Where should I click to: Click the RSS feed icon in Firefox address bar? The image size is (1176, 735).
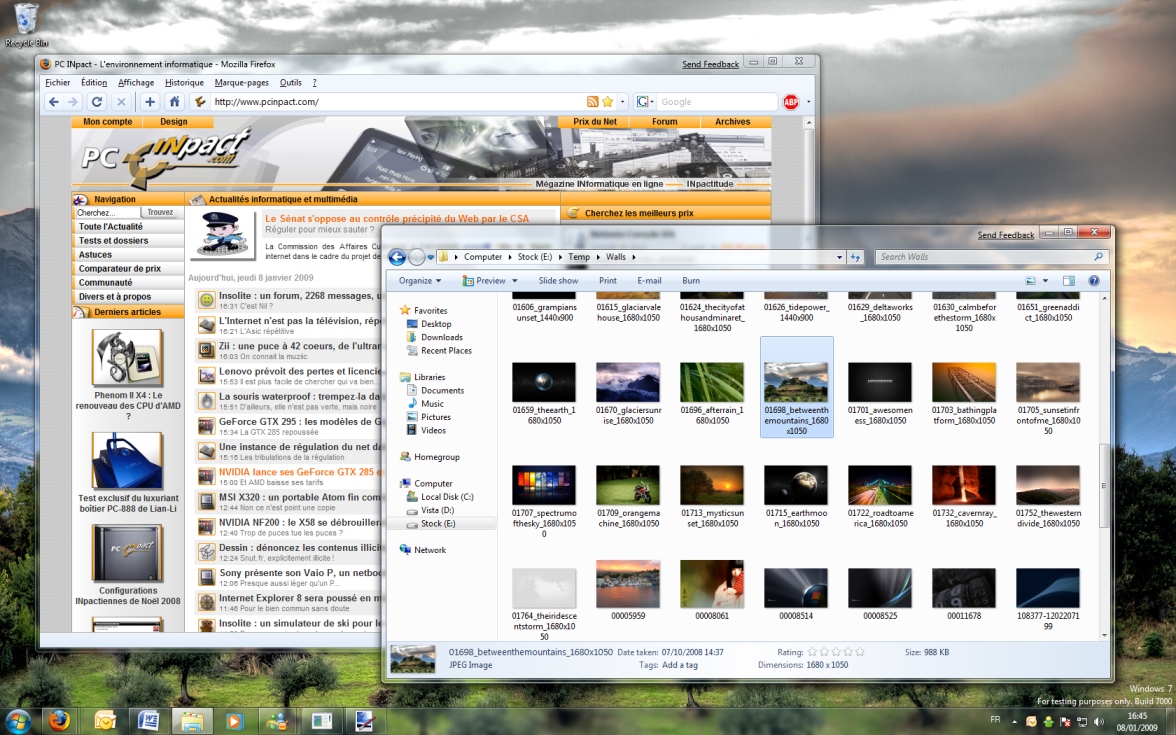[592, 102]
